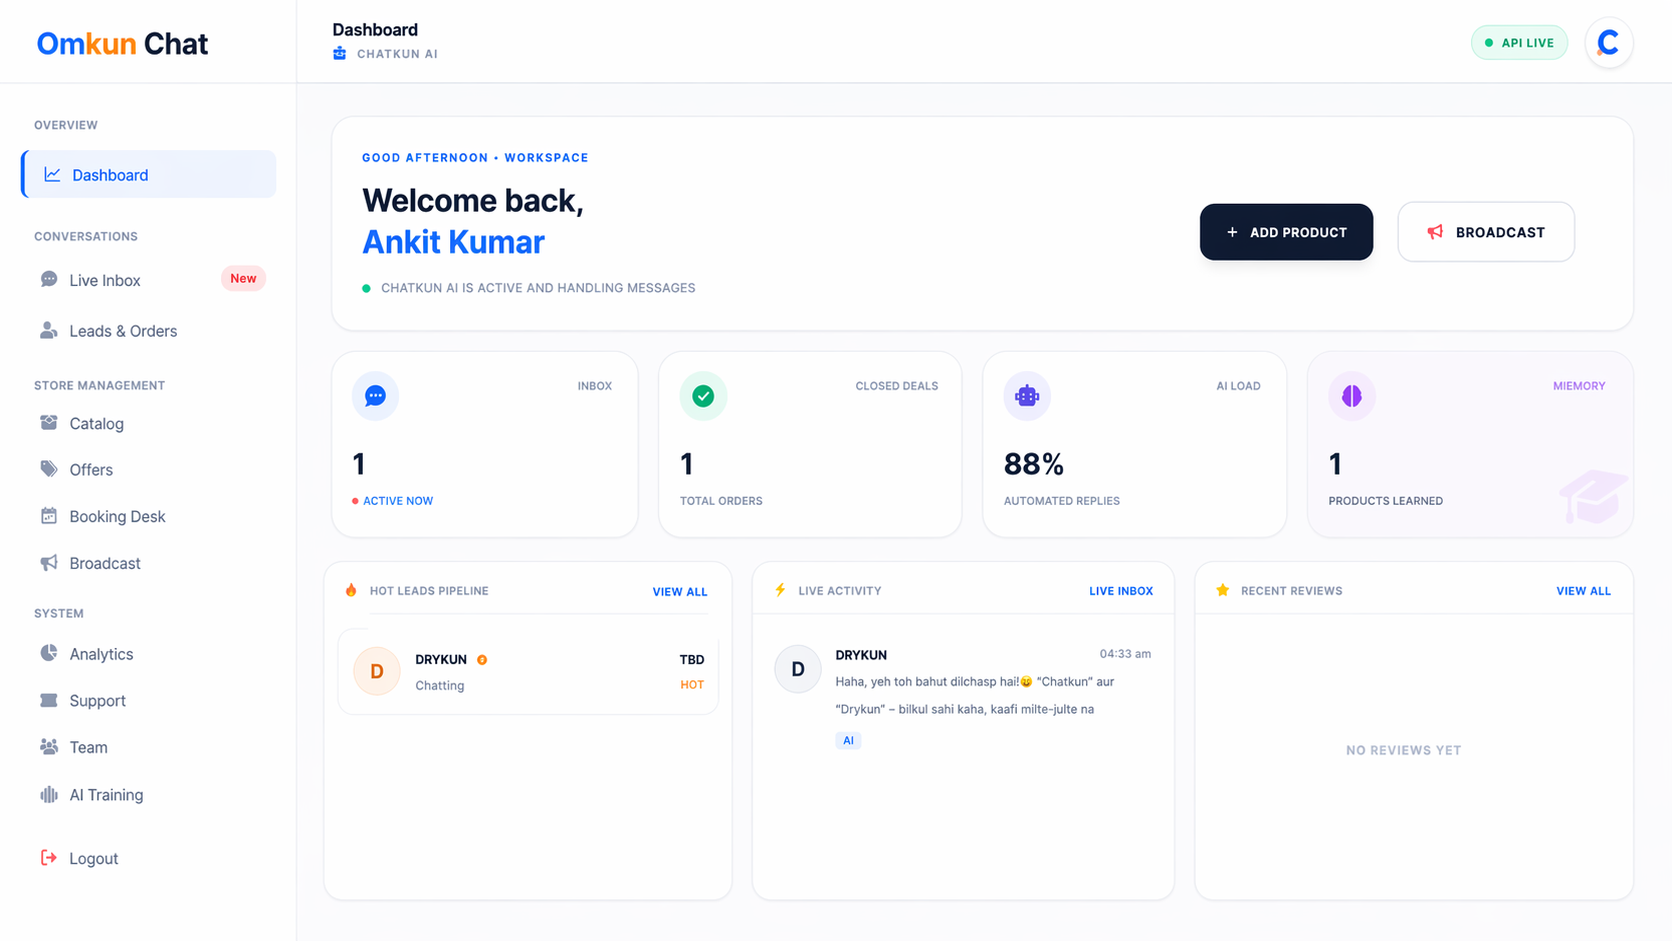1672x941 pixels.
Task: Select the Team members icon
Action: [x=49, y=747]
